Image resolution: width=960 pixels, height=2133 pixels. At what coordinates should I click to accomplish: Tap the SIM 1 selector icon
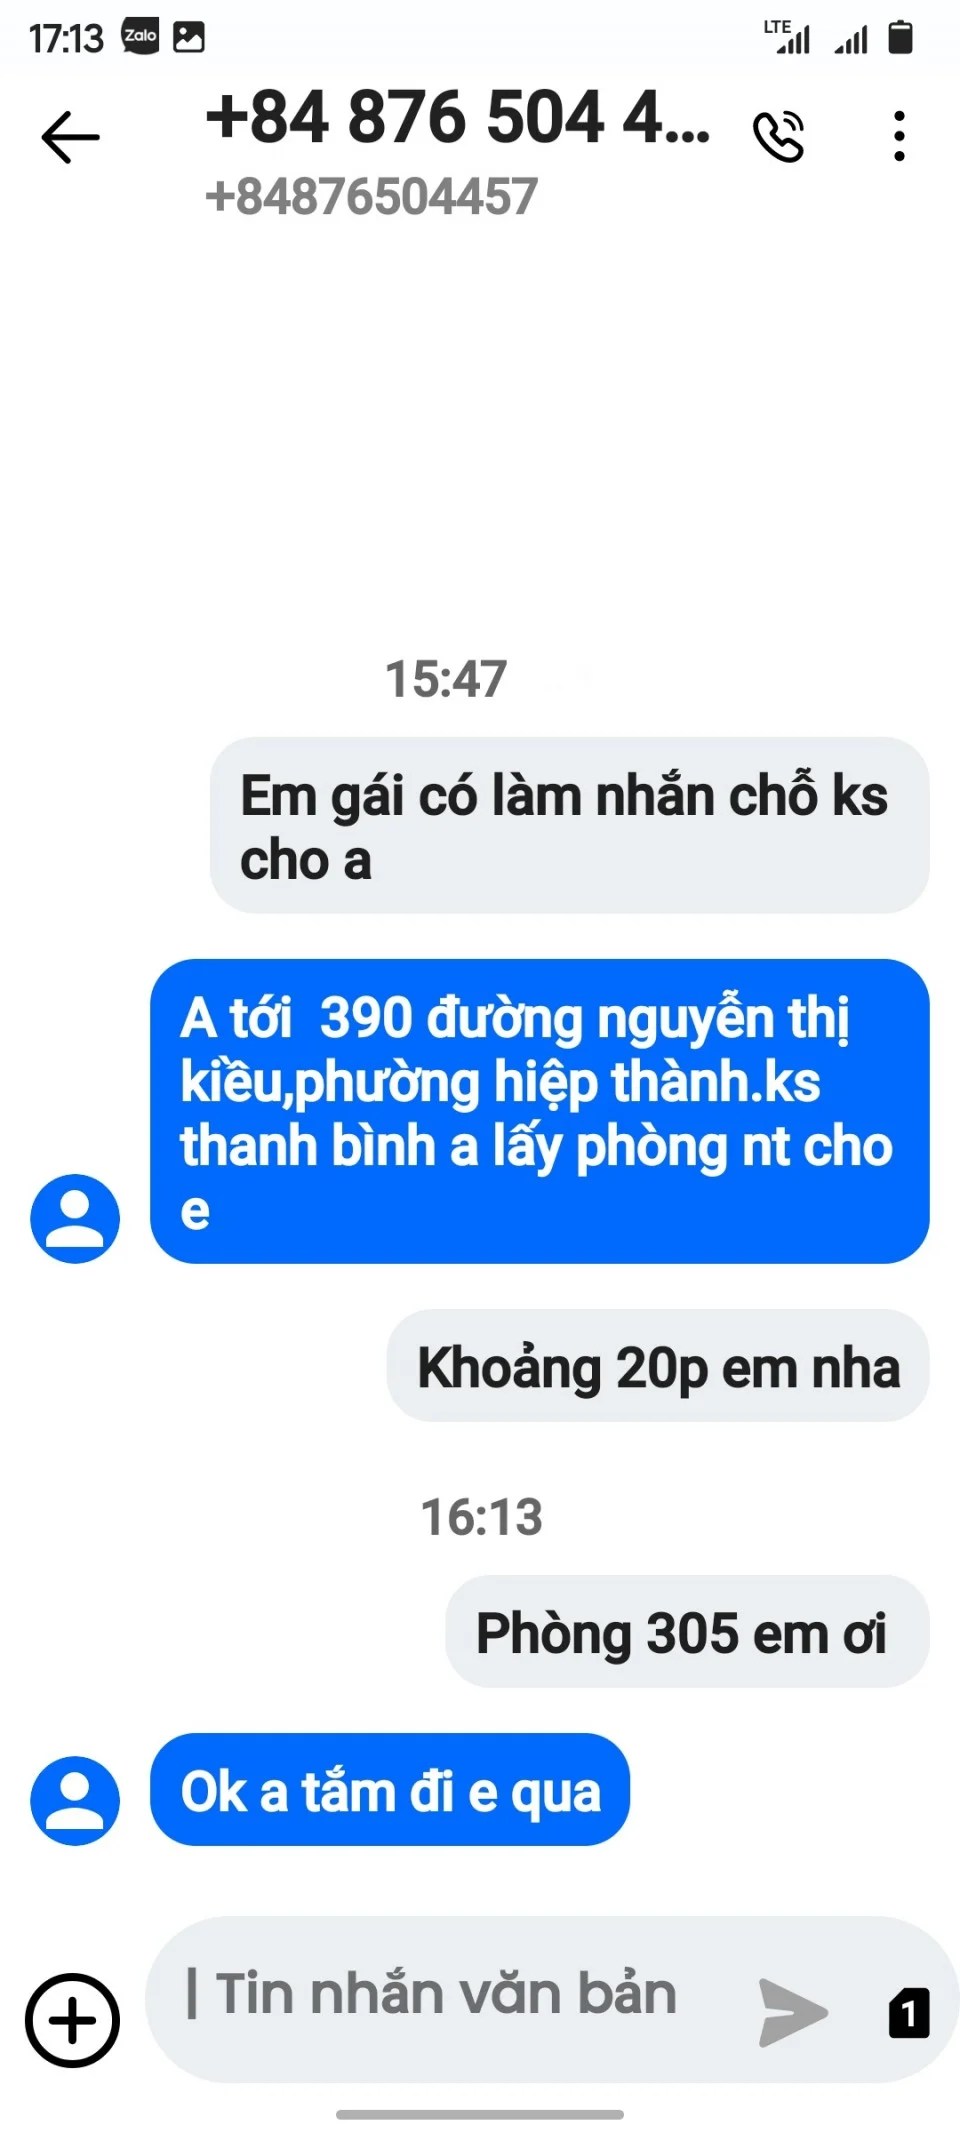click(909, 2013)
